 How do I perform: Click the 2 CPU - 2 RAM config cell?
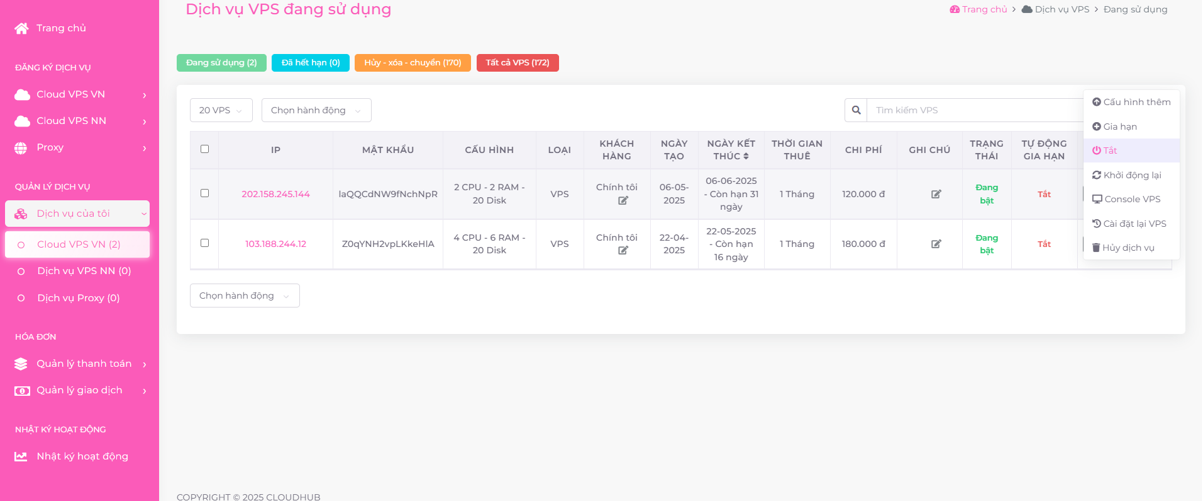click(x=489, y=194)
